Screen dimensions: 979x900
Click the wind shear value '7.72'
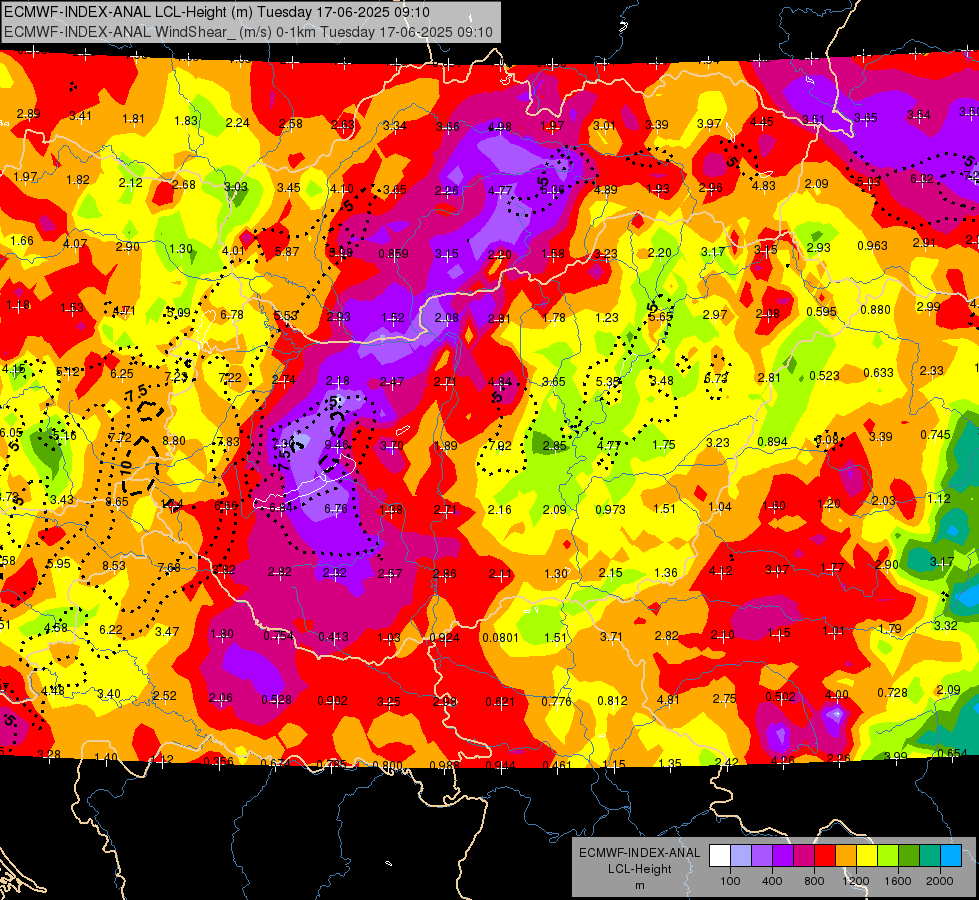click(120, 437)
